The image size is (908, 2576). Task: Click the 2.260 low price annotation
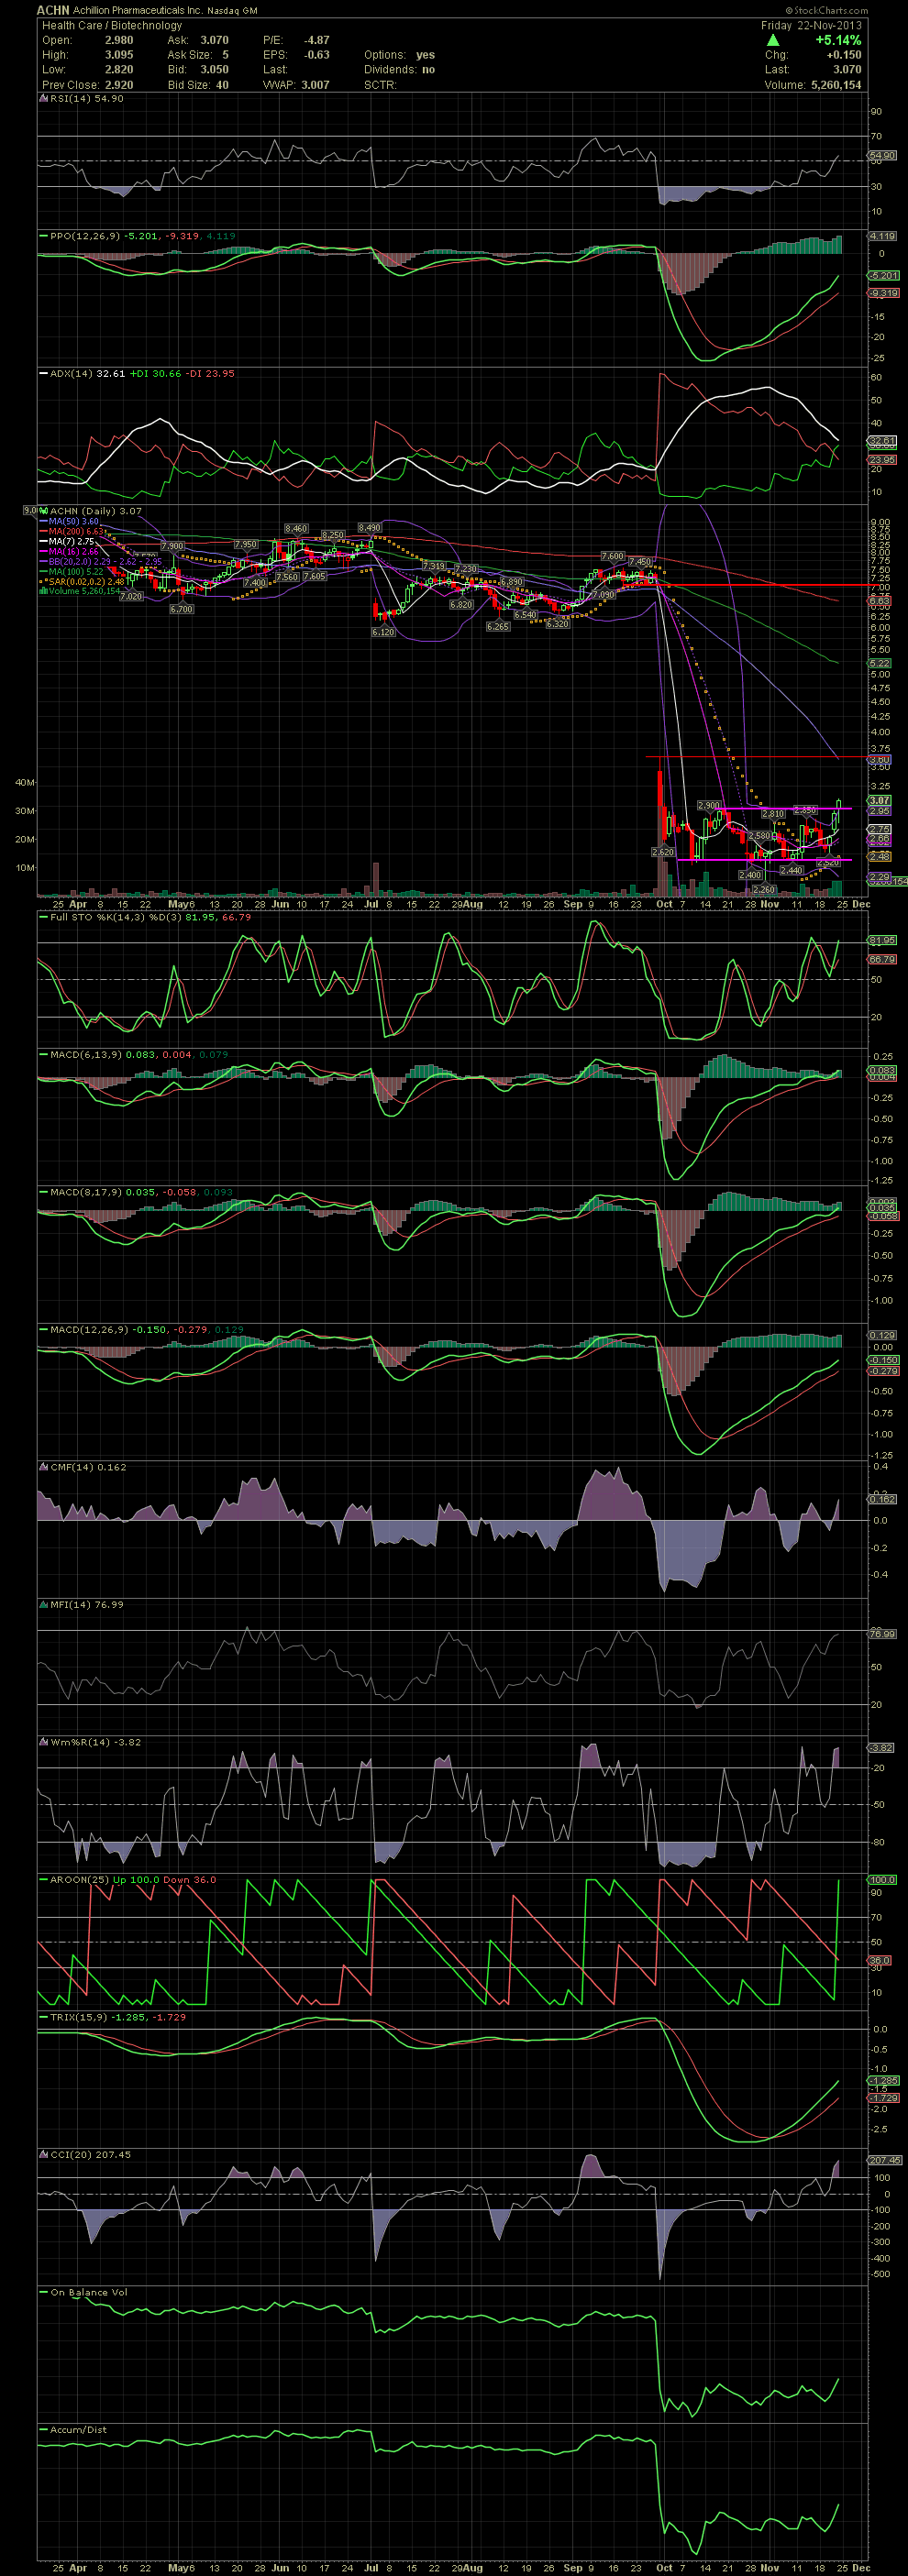(764, 889)
